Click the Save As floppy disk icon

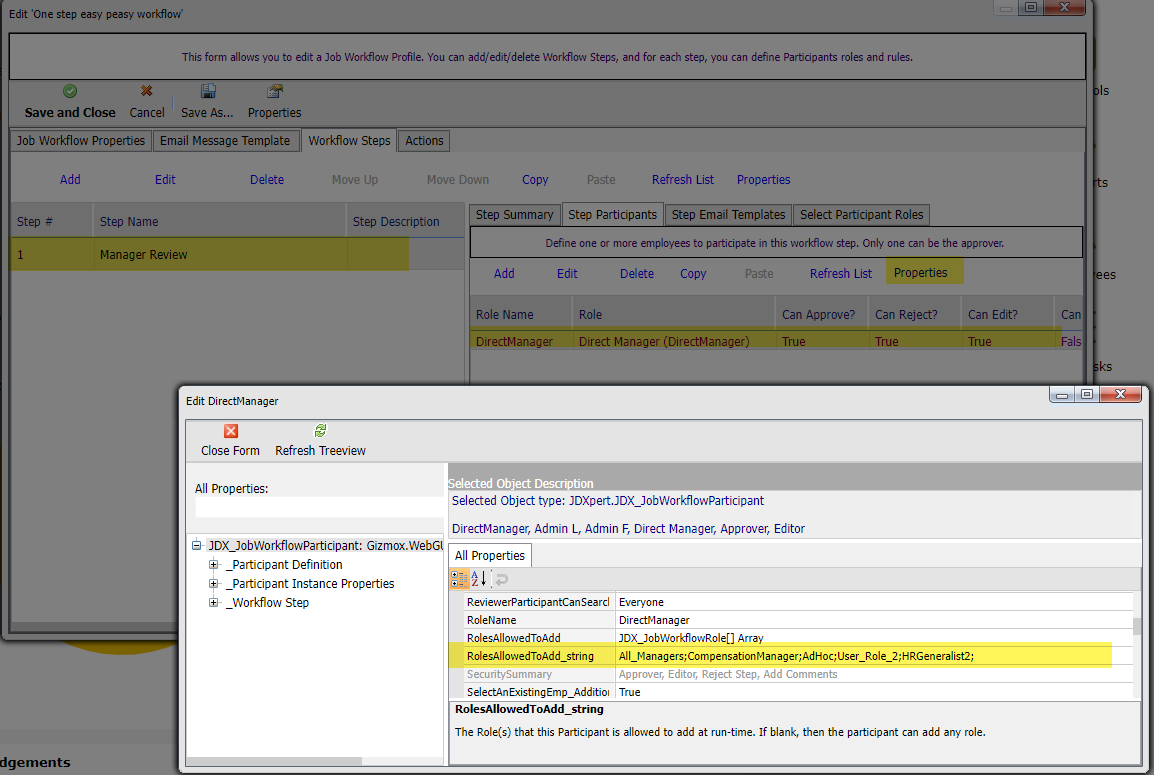[208, 91]
